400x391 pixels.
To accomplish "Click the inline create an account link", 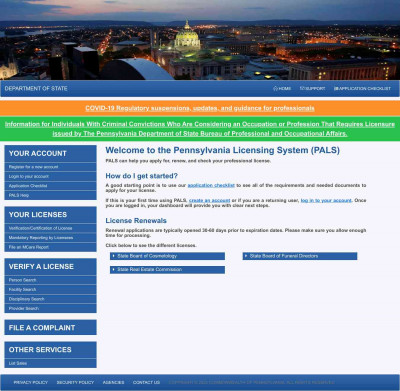I will point(209,200).
